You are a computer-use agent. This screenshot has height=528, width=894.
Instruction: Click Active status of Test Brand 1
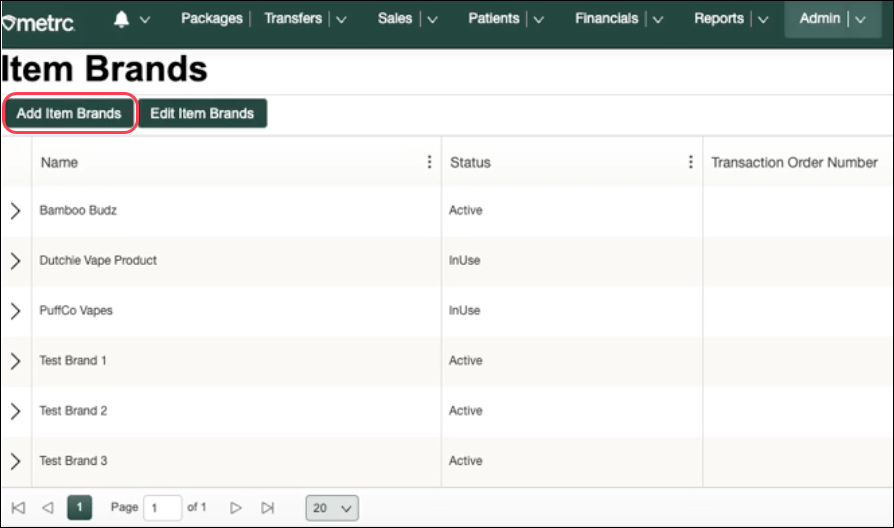pyautogui.click(x=465, y=361)
